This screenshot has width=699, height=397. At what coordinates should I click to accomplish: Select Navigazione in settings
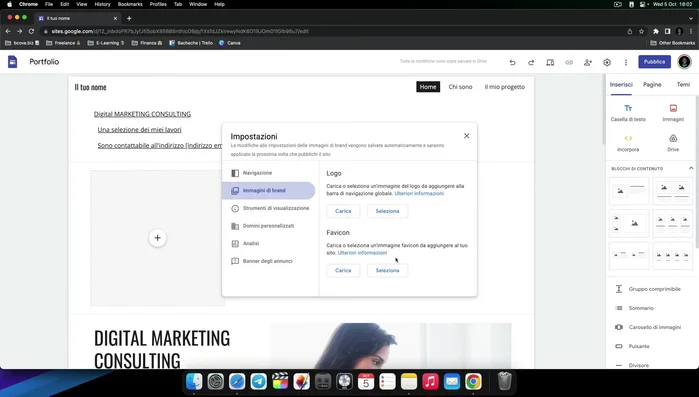[269, 173]
